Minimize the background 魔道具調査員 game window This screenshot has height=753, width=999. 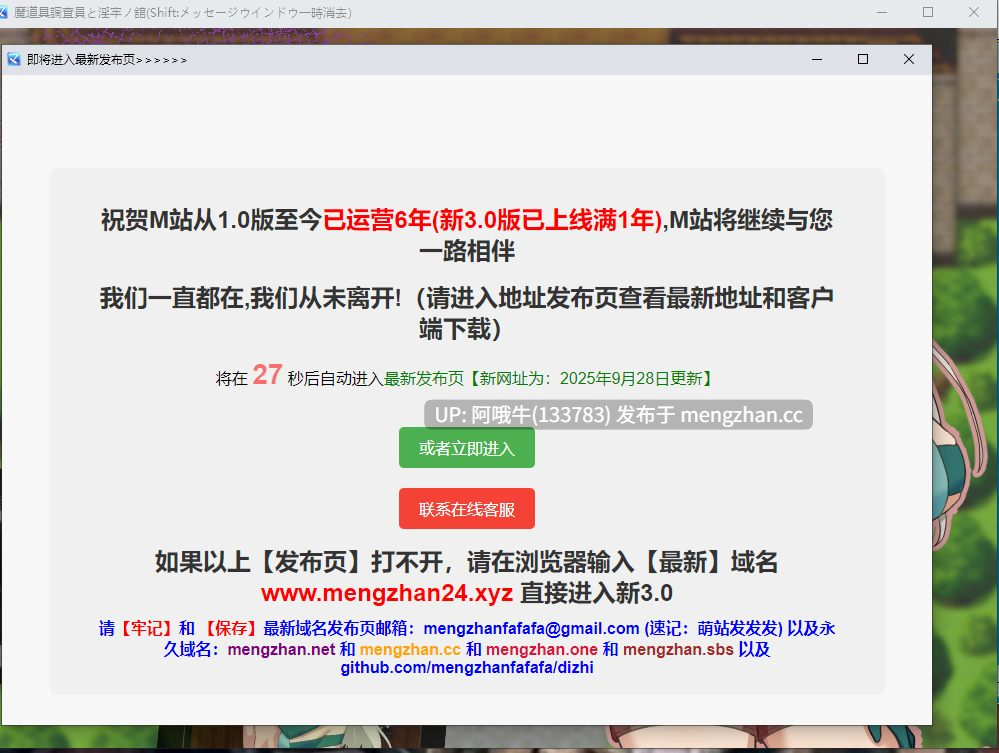[882, 12]
